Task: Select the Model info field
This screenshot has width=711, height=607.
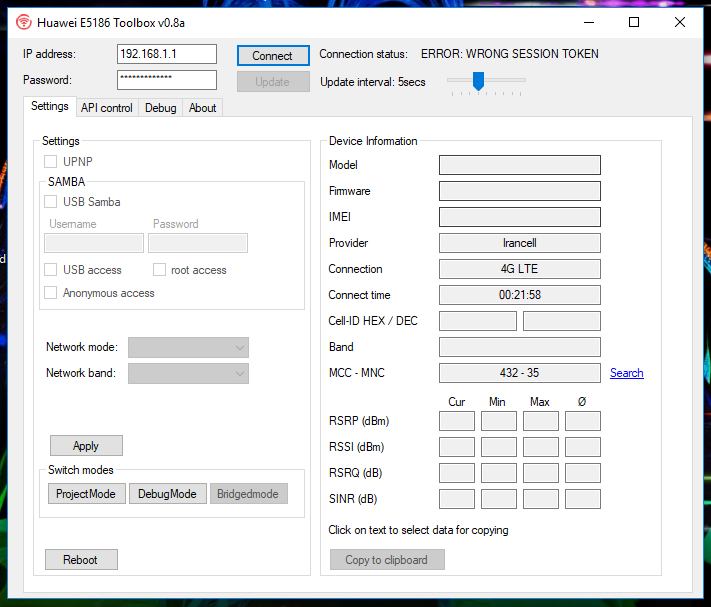Action: pyautogui.click(x=520, y=165)
